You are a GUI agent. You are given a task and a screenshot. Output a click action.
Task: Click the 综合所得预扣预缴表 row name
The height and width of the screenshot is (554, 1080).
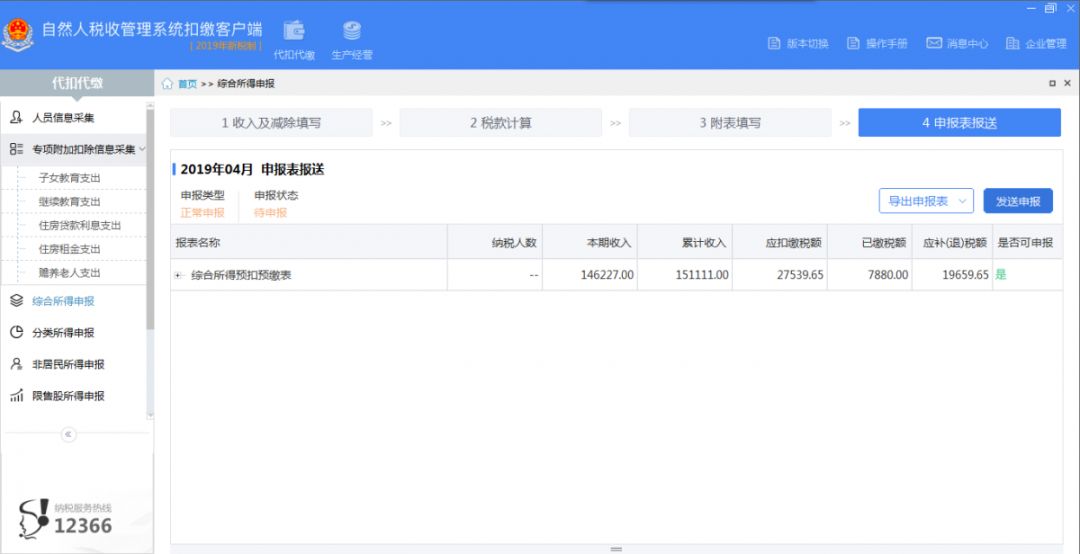pyautogui.click(x=241, y=275)
